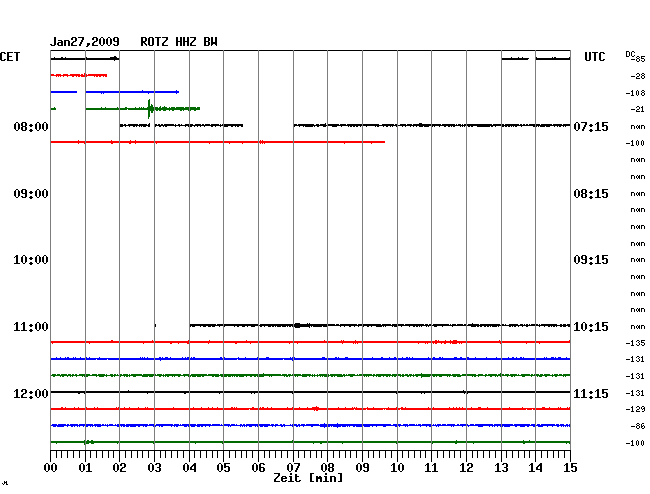
Task: Select the 08:15 UTC time label
Action: (591, 194)
